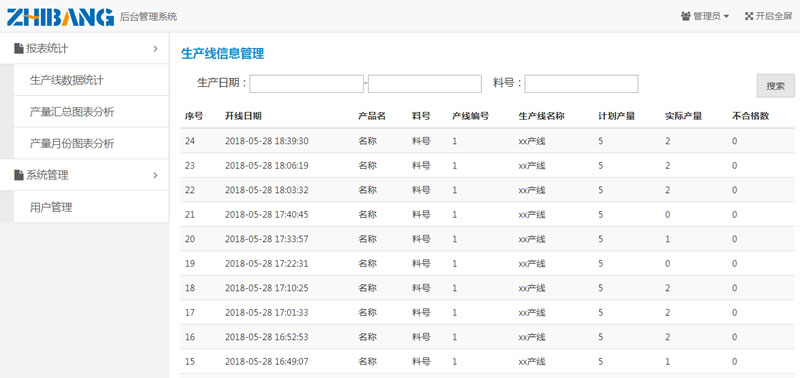The height and width of the screenshot is (378, 800).
Task: Select row with 序号 19
Action: (x=487, y=264)
